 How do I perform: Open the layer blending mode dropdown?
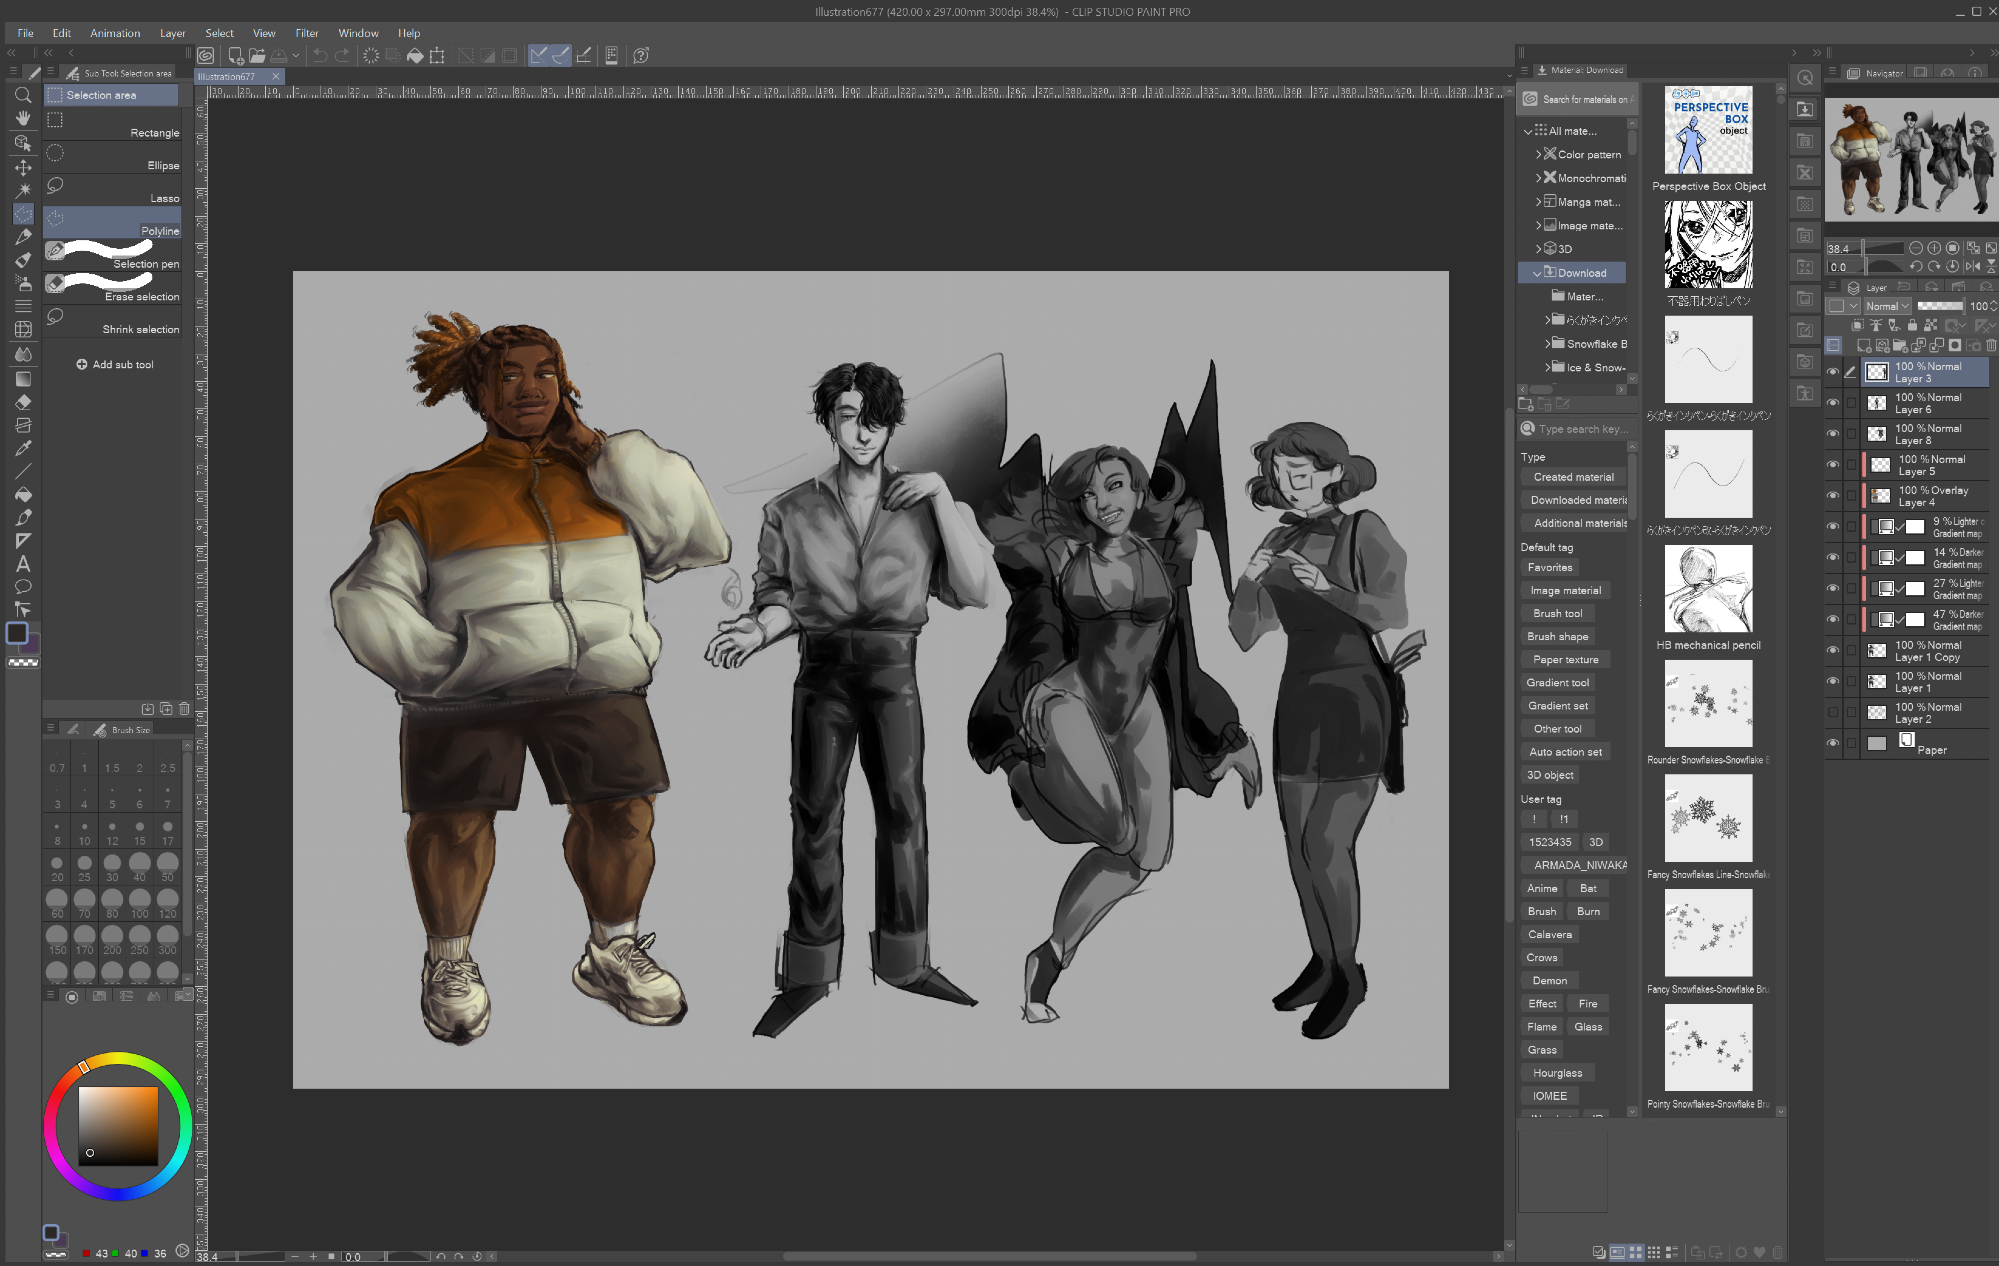coord(1887,306)
